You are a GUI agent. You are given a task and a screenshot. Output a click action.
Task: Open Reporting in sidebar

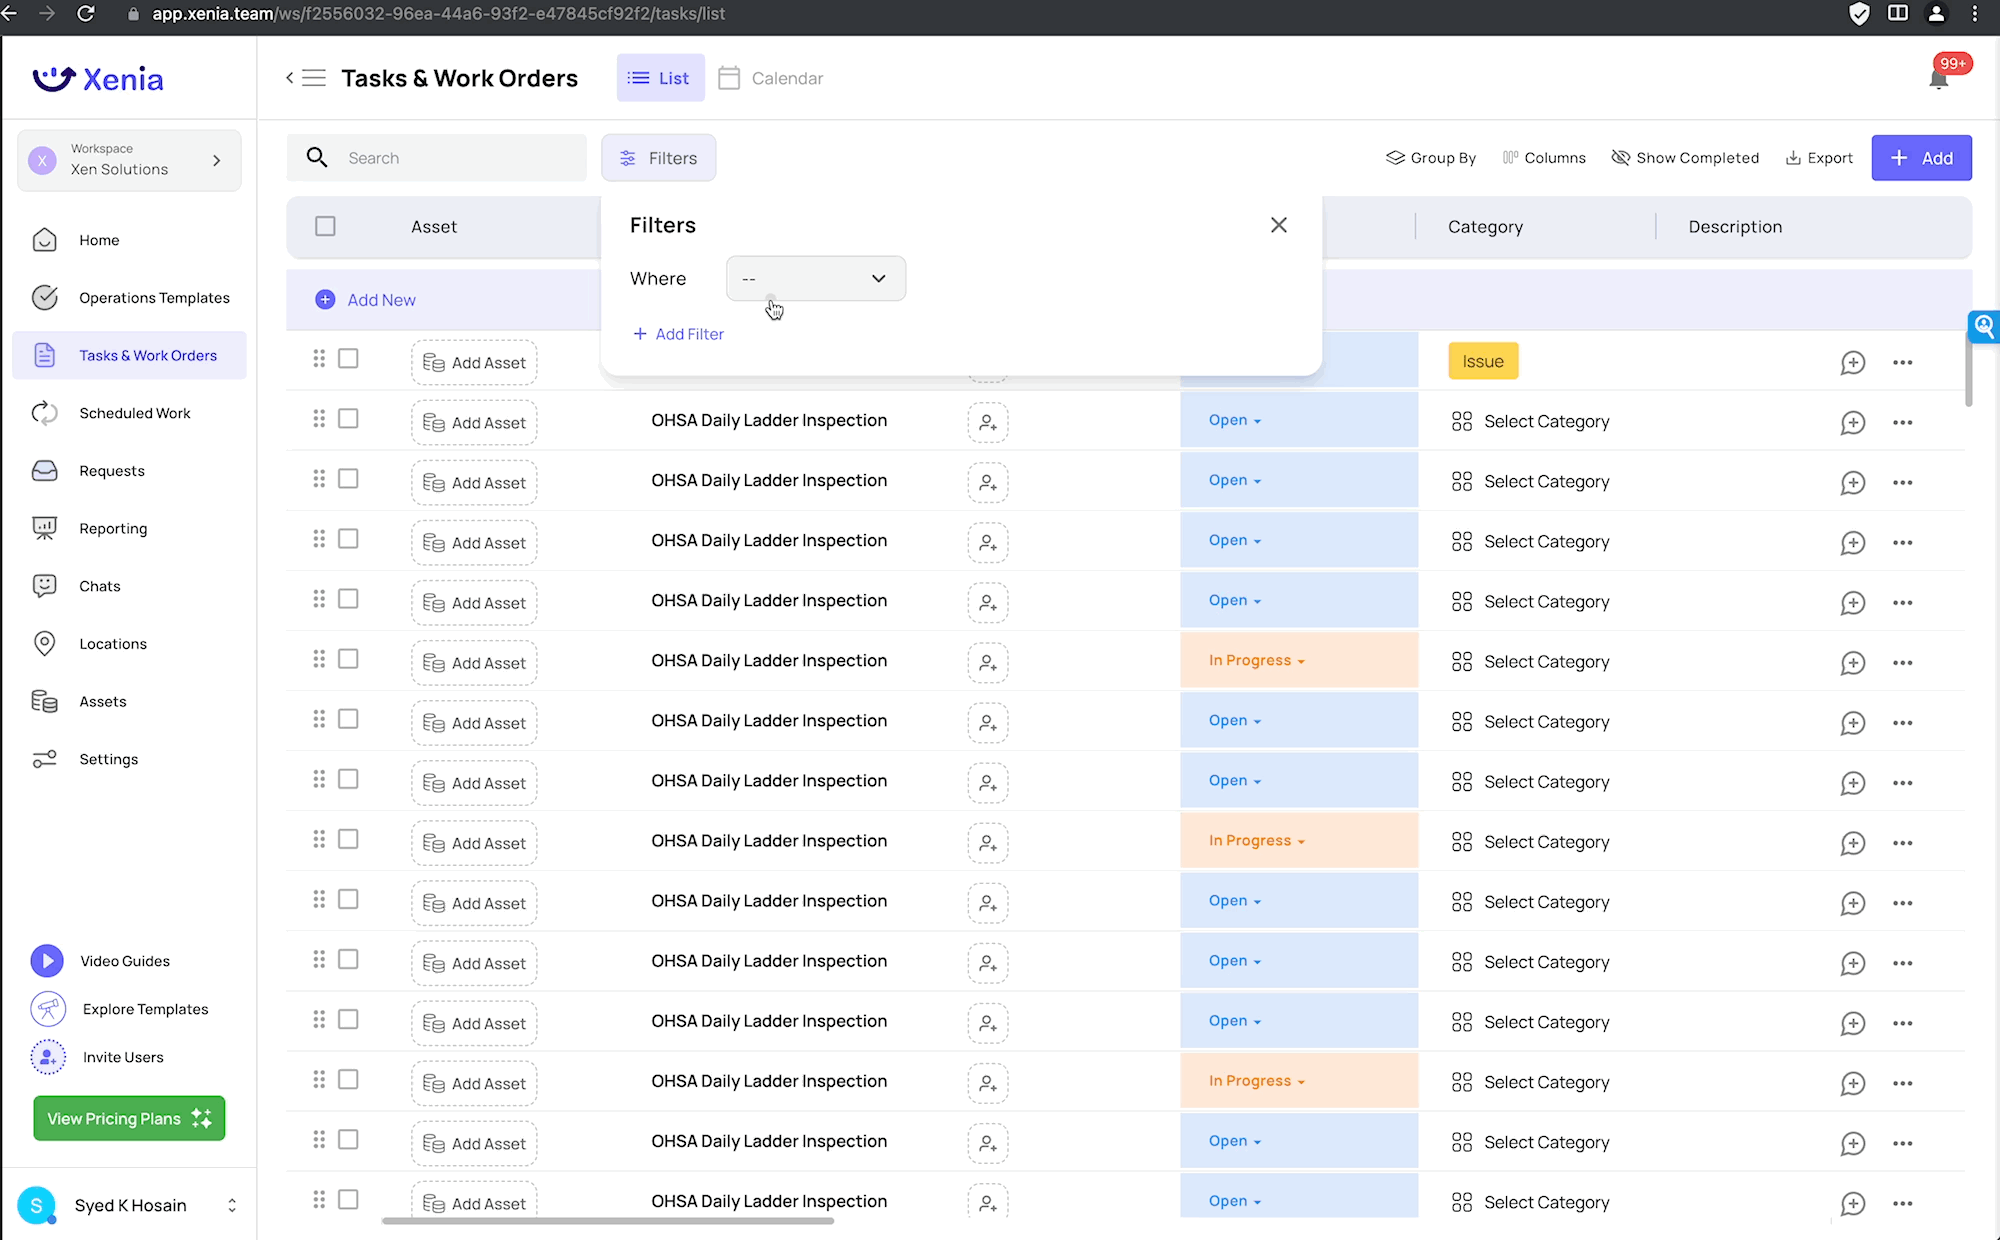click(x=129, y=528)
